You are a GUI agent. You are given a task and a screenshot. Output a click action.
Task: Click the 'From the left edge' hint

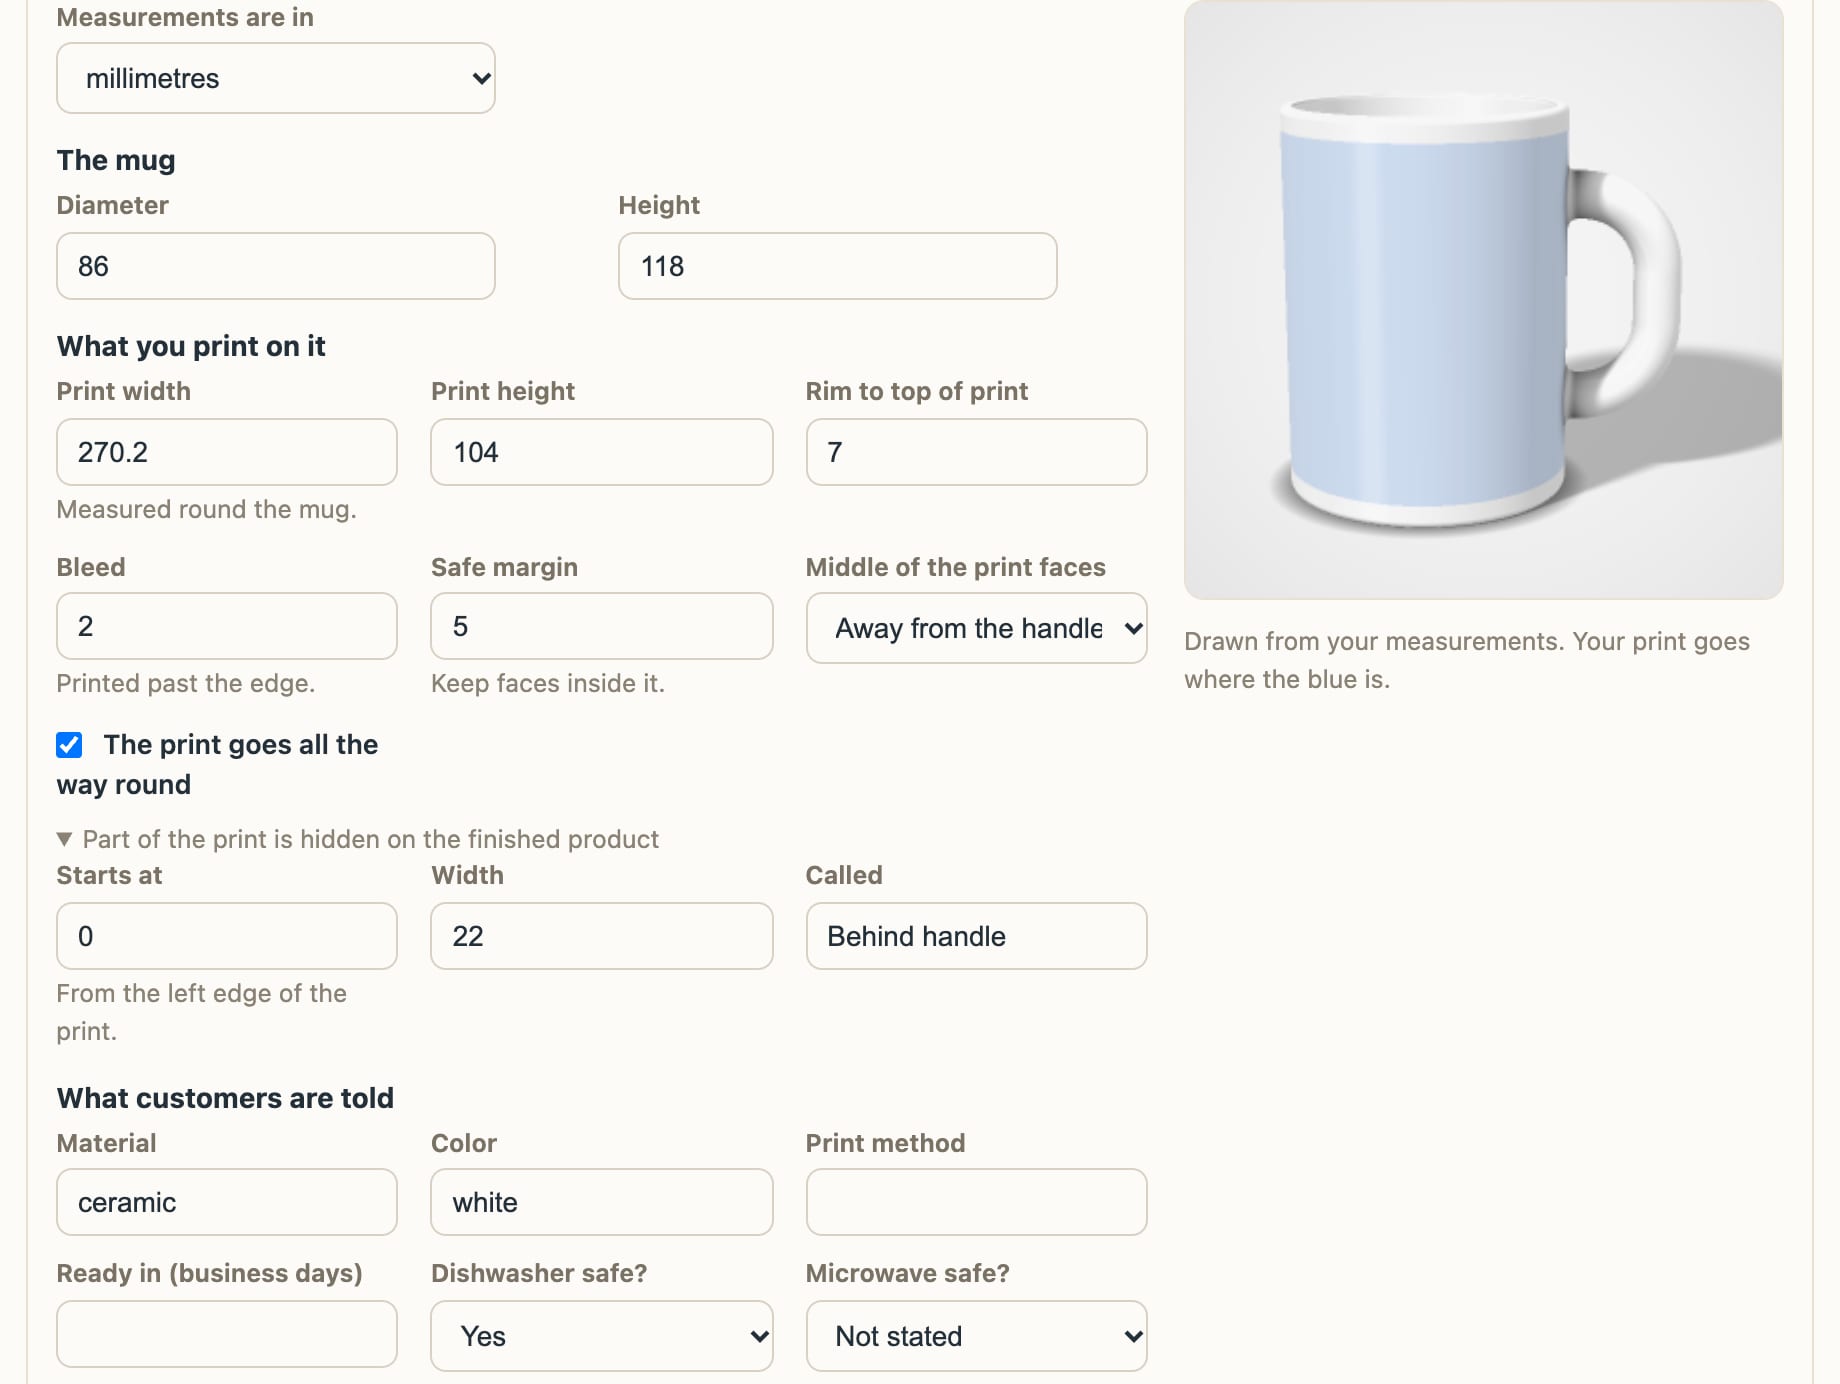(201, 1012)
